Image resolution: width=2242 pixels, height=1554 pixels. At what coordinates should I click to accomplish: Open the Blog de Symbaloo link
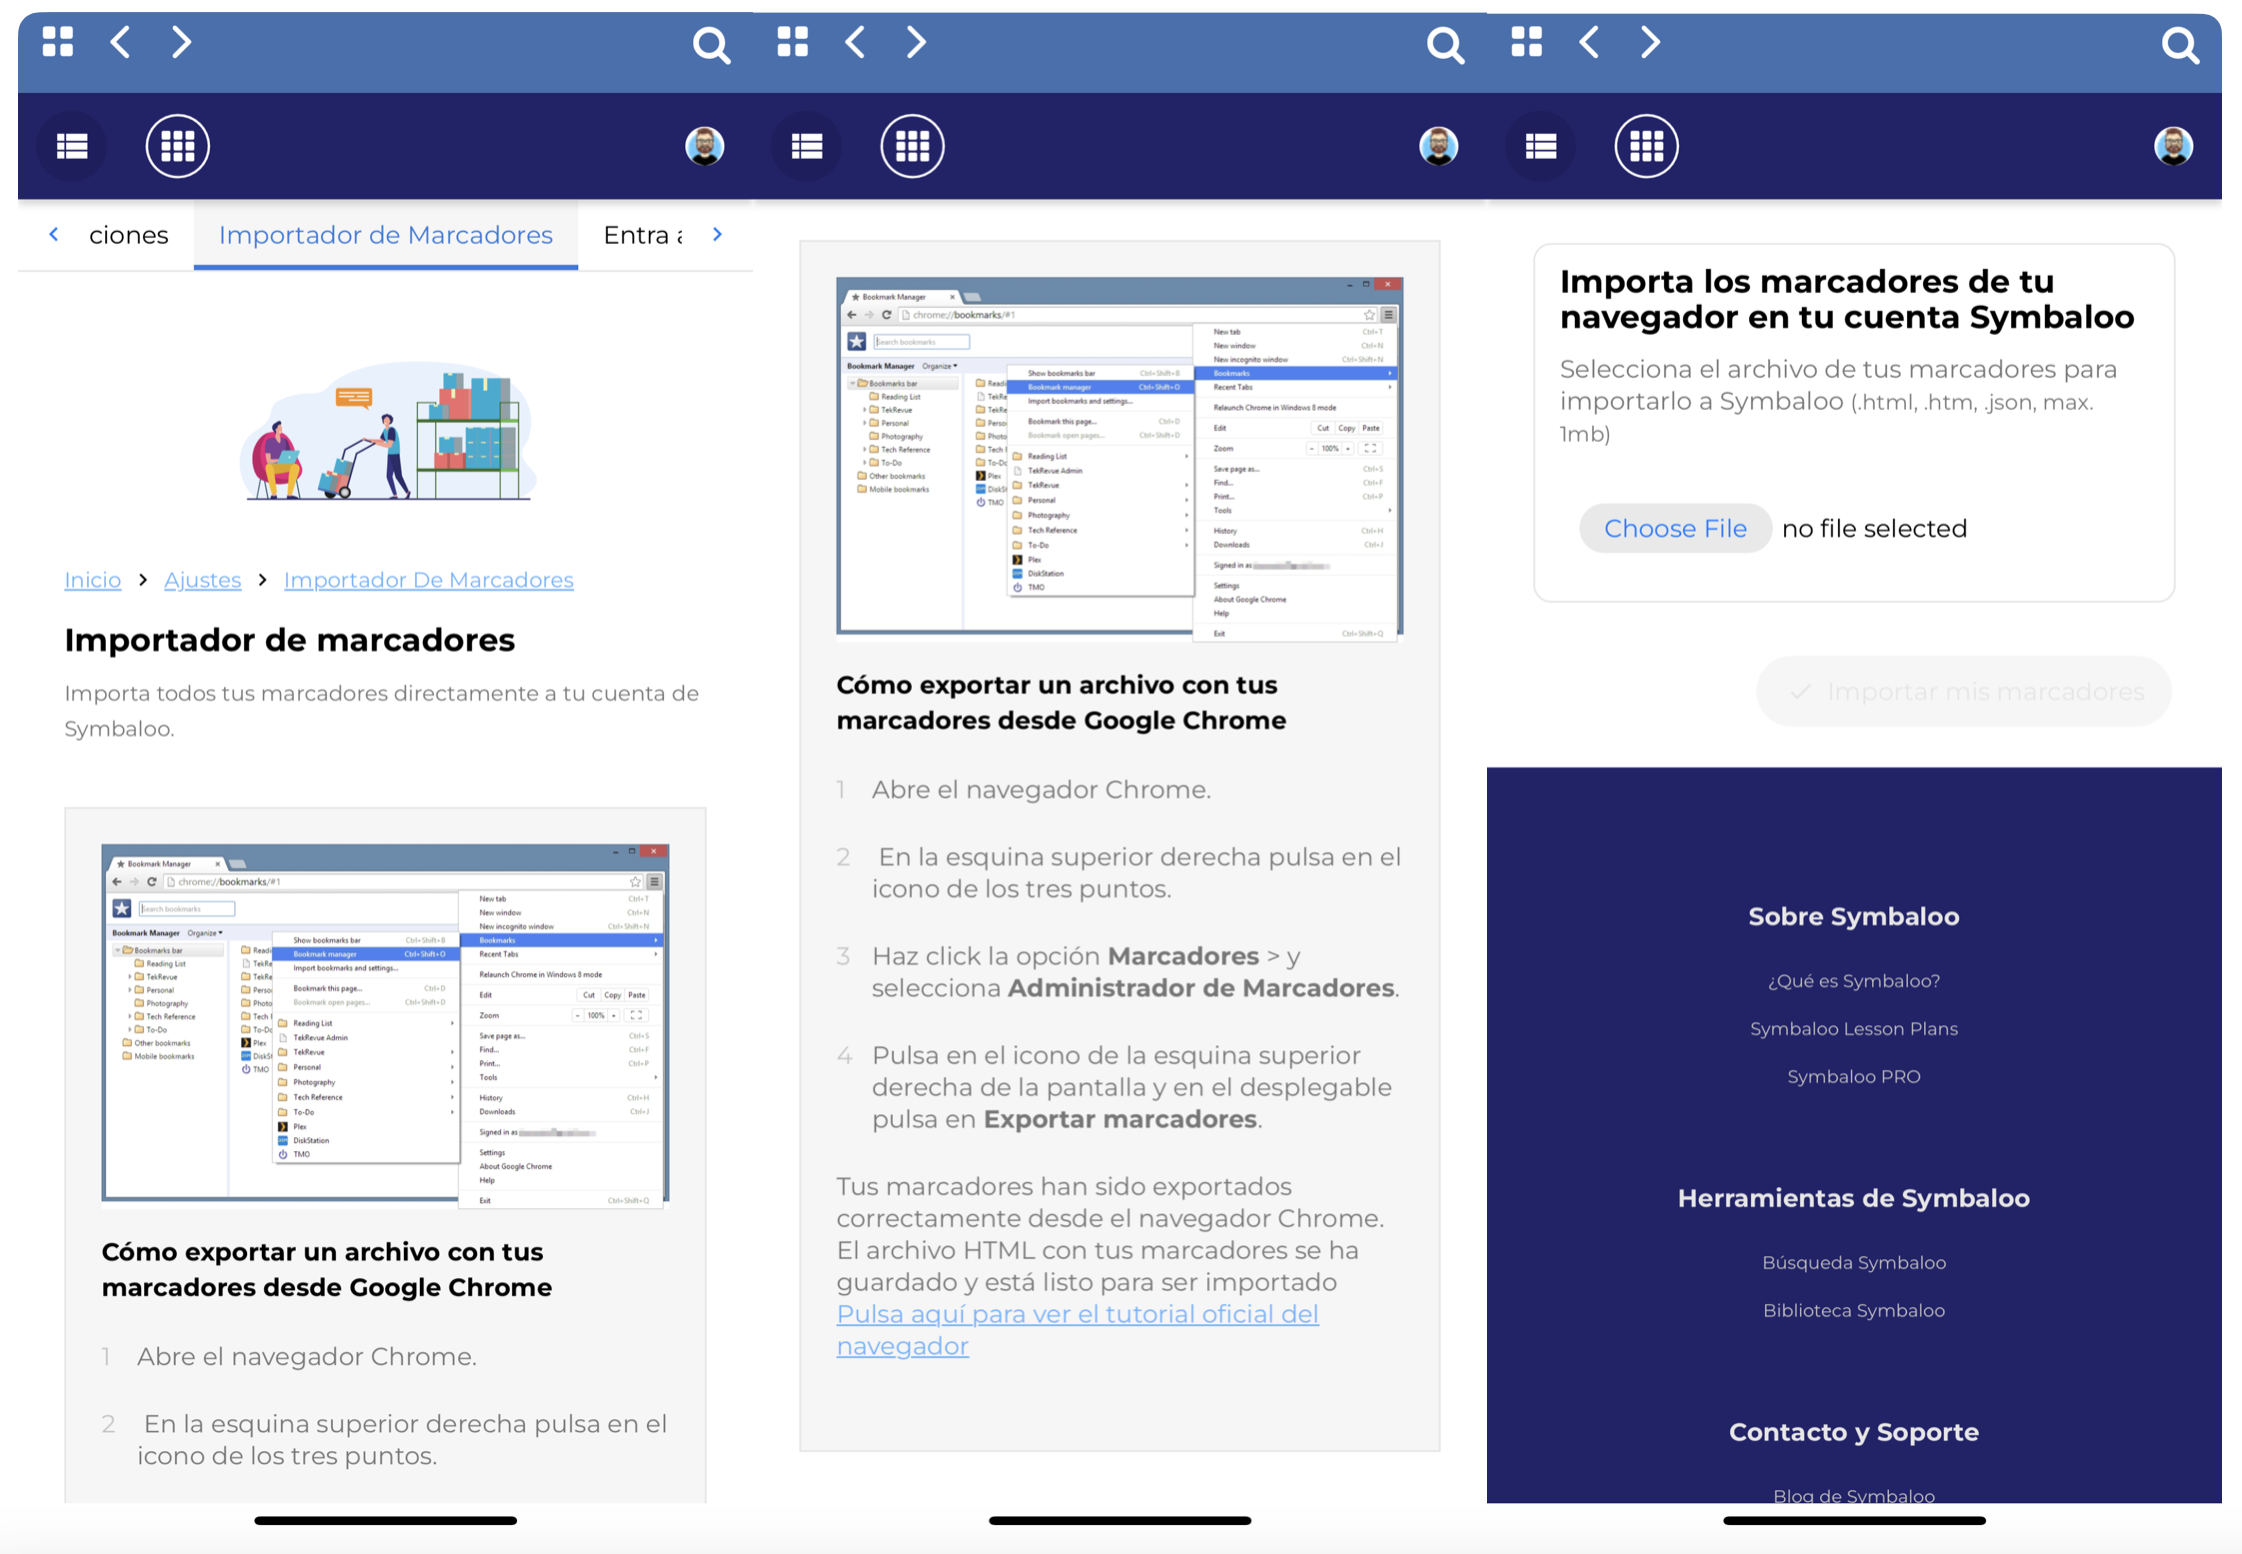(1854, 1495)
